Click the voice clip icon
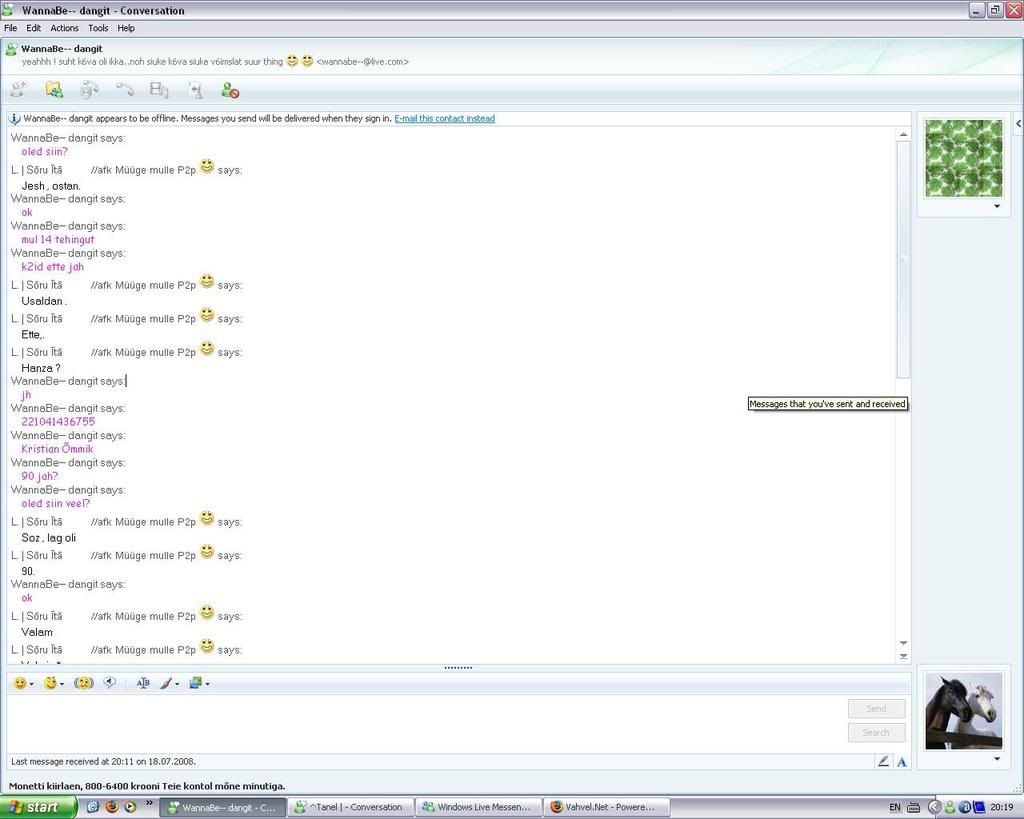Image resolution: width=1024 pixels, height=819 pixels. pyautogui.click(x=110, y=683)
